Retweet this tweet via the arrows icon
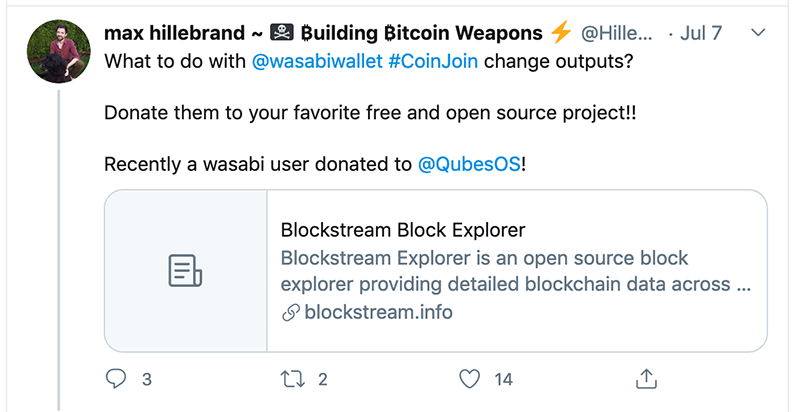Image resolution: width=800 pixels, height=412 pixels. click(293, 379)
